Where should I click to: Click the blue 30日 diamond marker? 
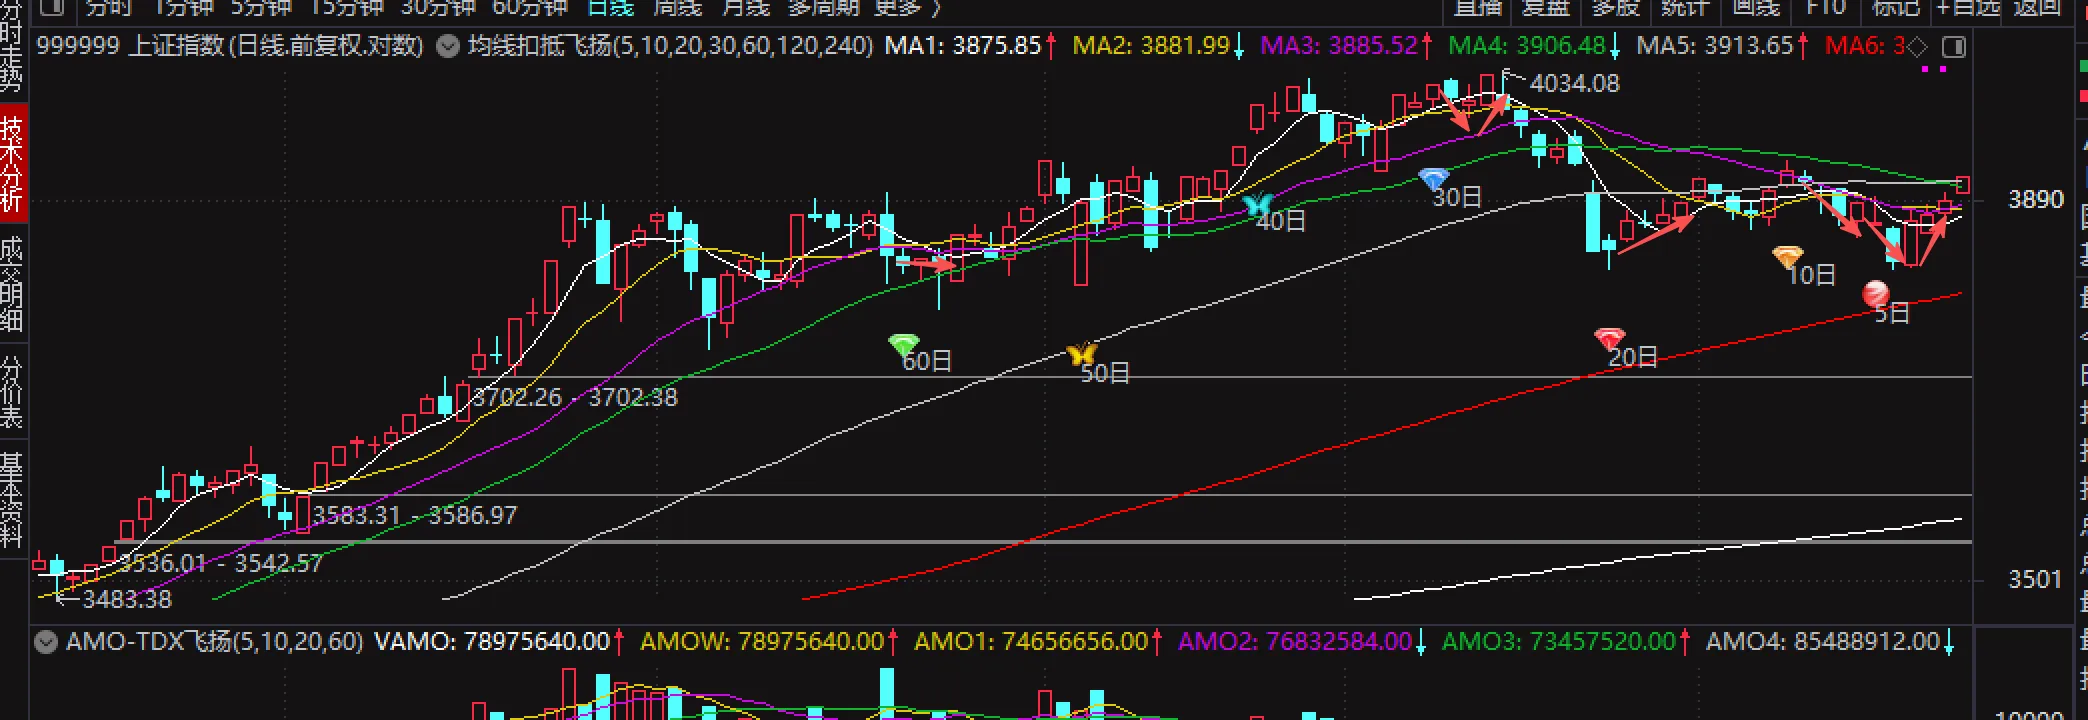(x=1433, y=179)
